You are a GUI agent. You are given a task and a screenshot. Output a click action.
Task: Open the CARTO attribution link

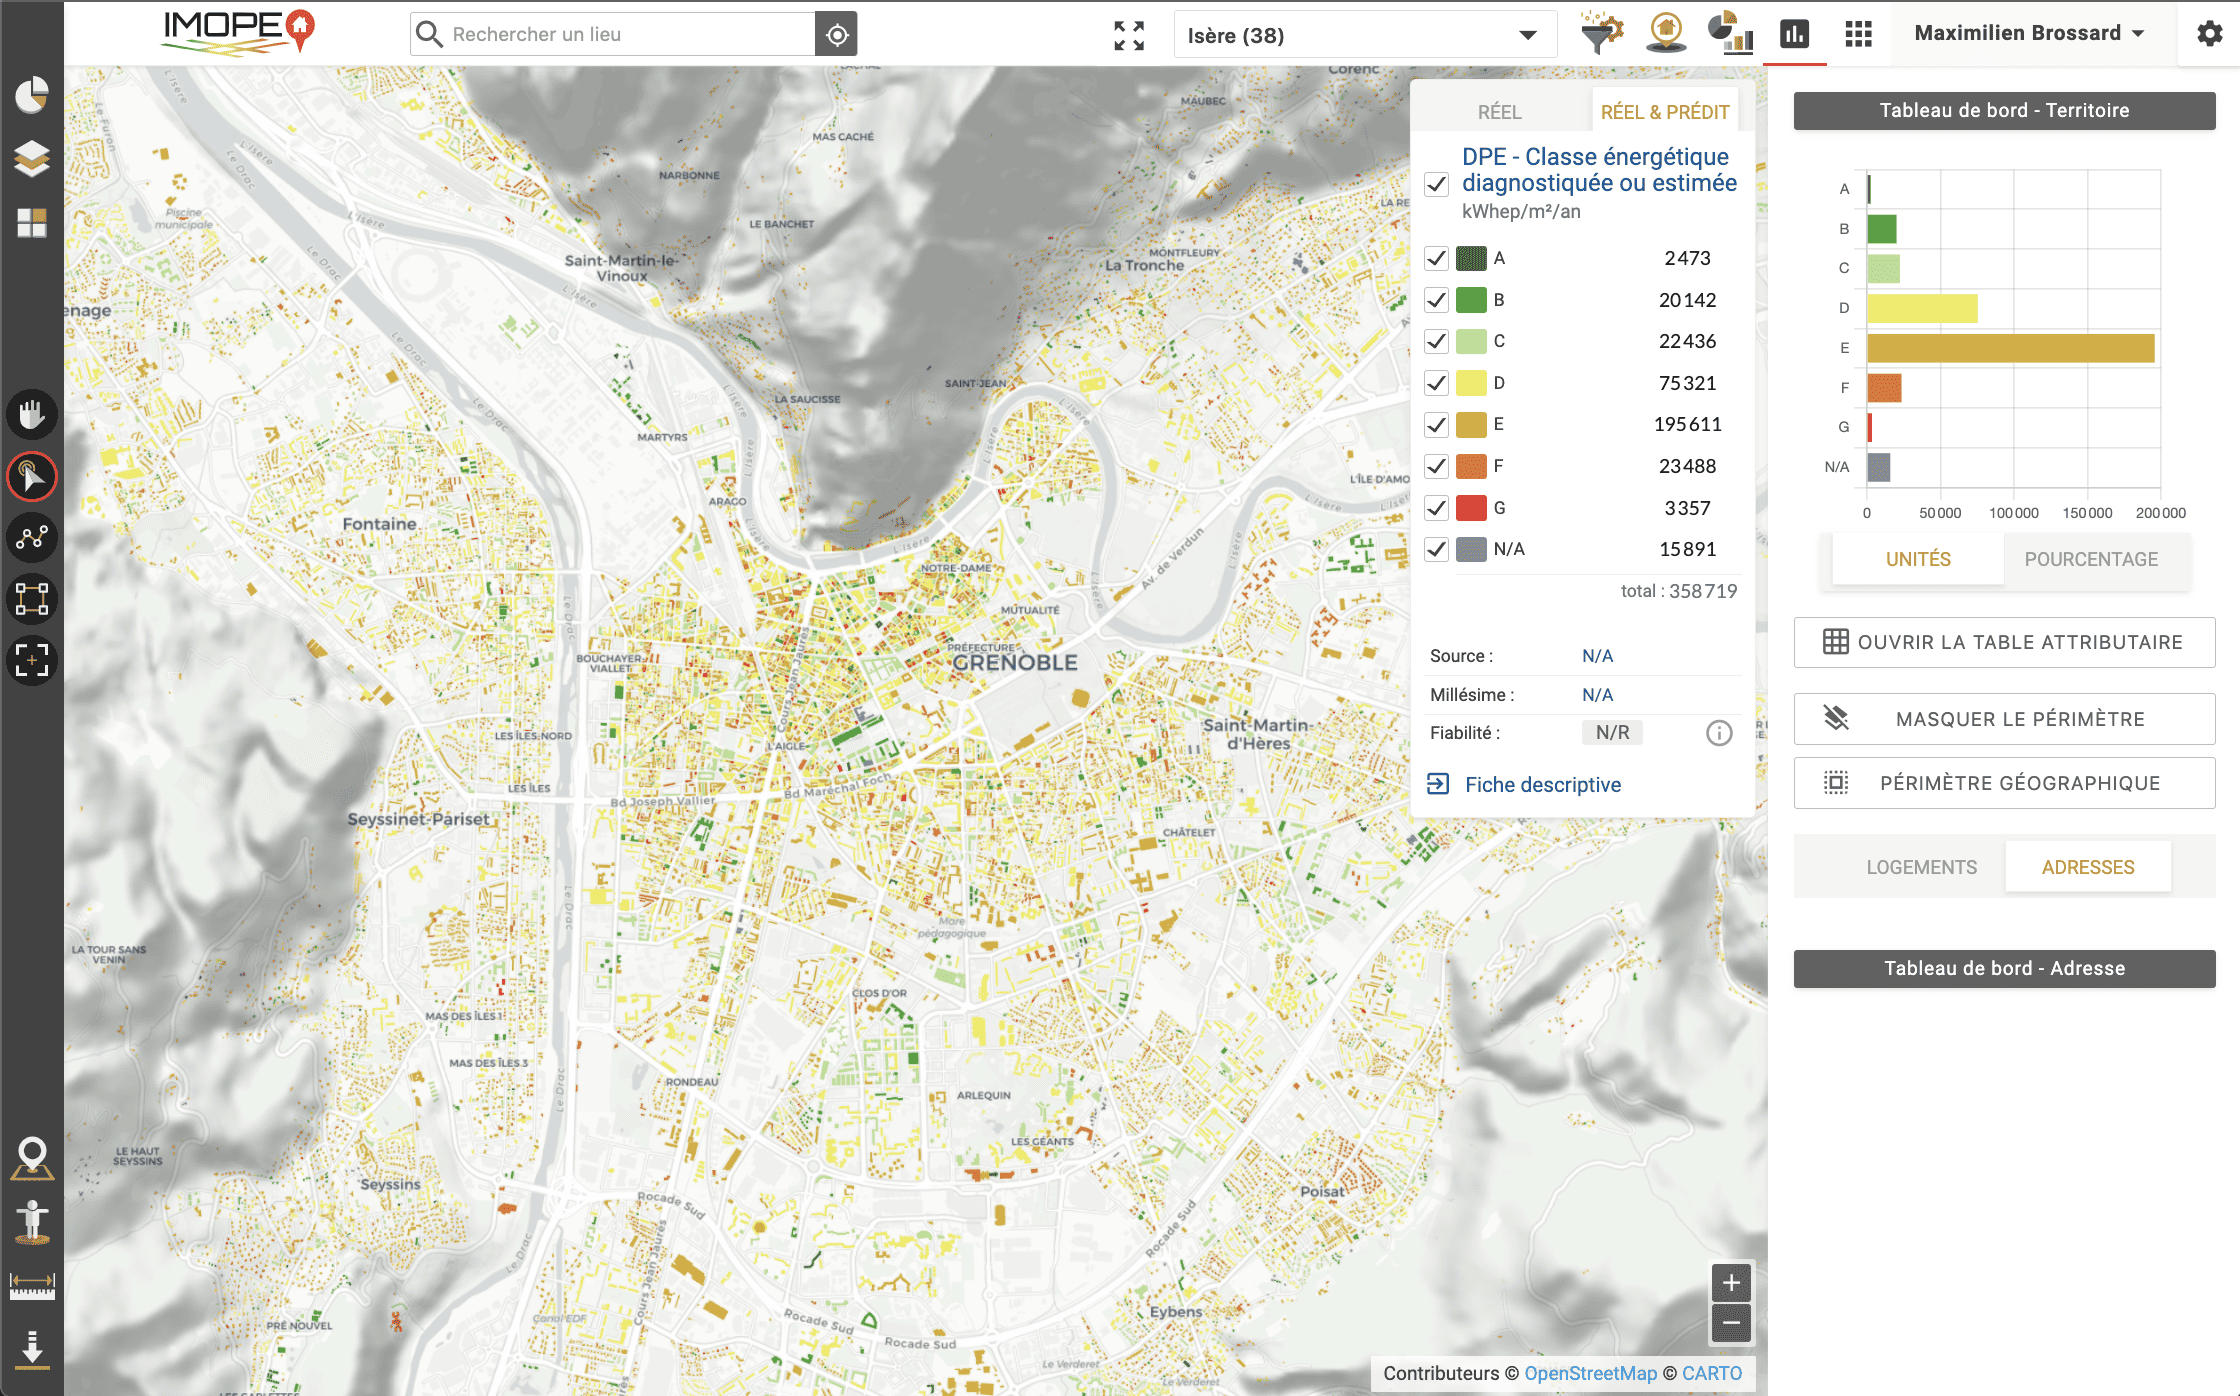[1711, 1373]
